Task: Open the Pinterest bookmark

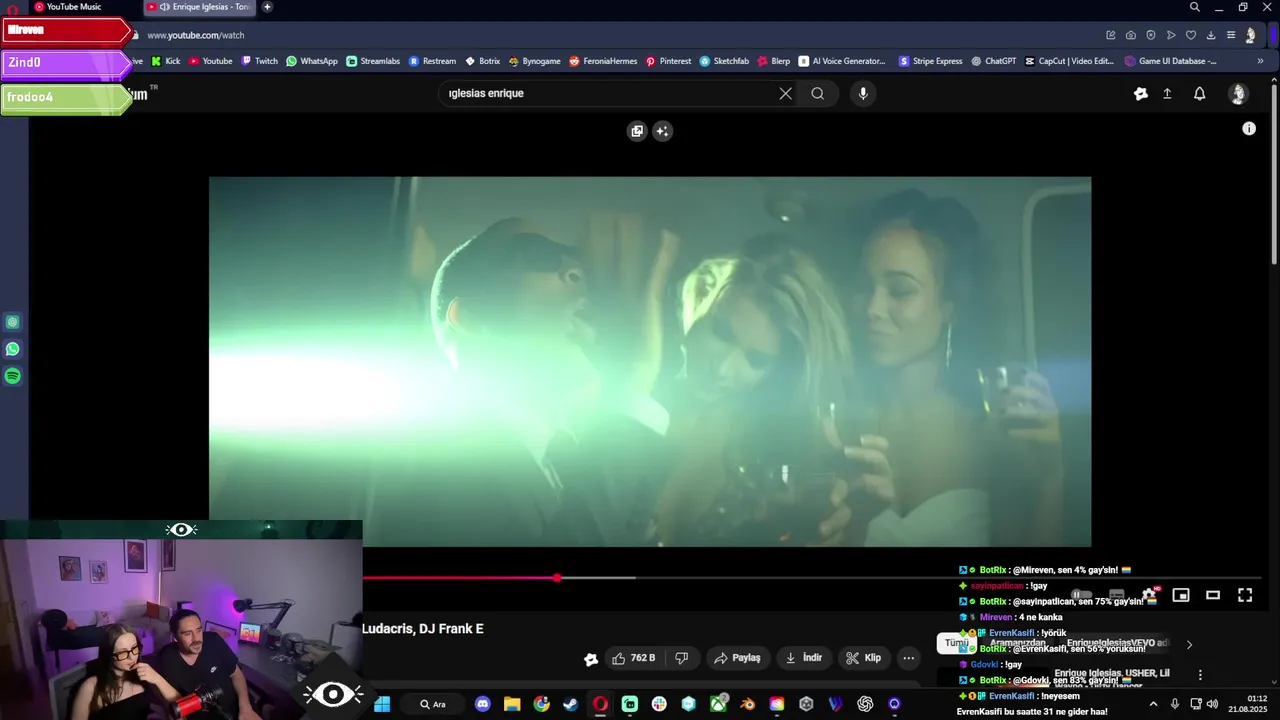Action: (x=668, y=61)
